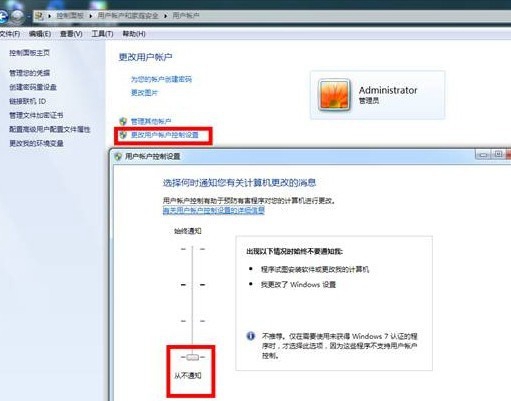Click the Administrator account flower picture

click(334, 95)
